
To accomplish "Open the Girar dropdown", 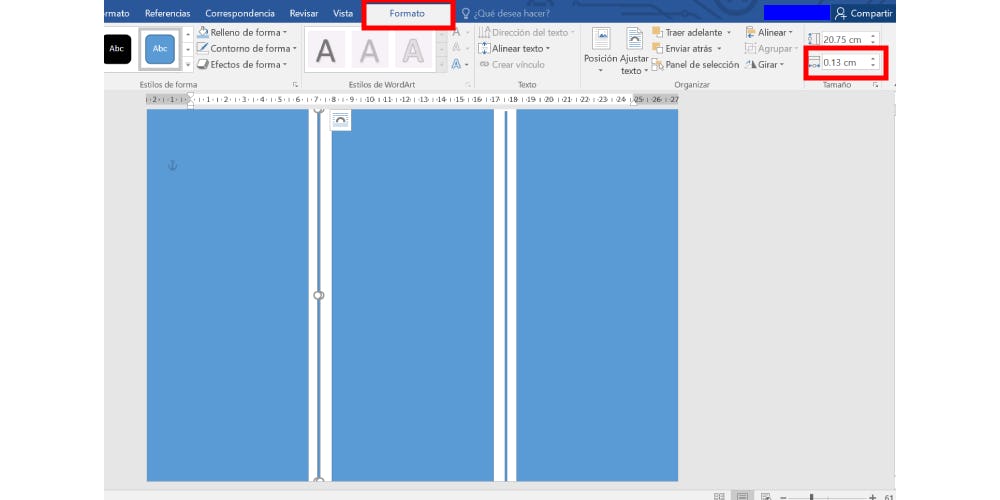I will pyautogui.click(x=764, y=64).
